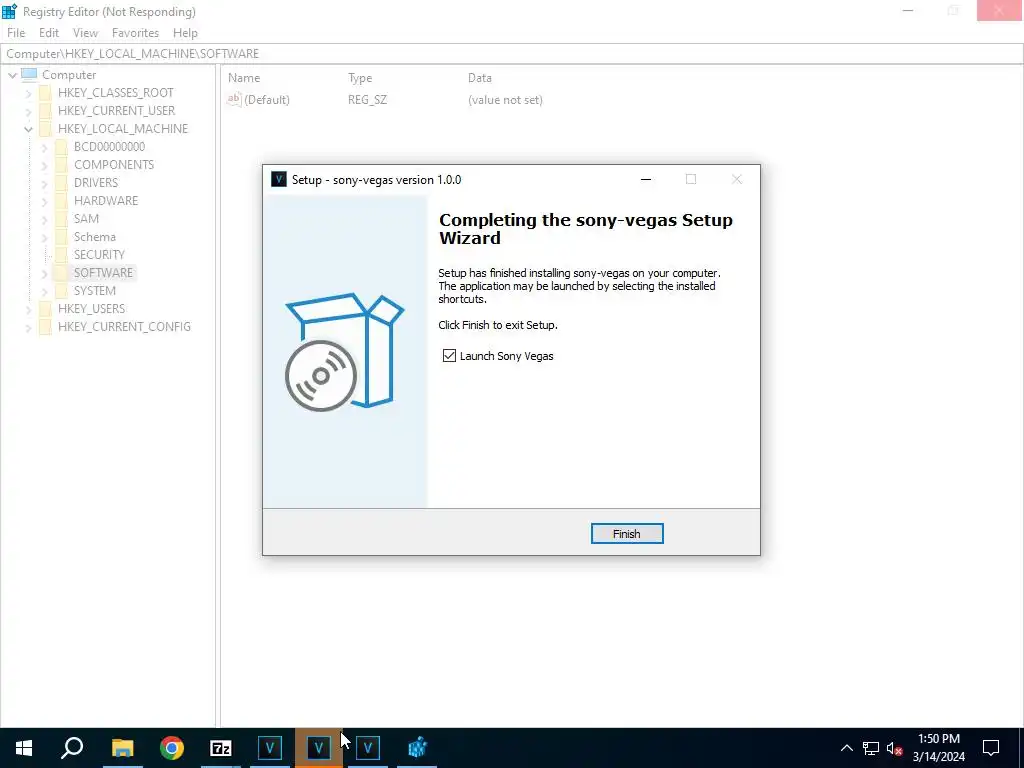Click the Setup dialog title bar Vegas icon
The image size is (1024, 768).
279,179
